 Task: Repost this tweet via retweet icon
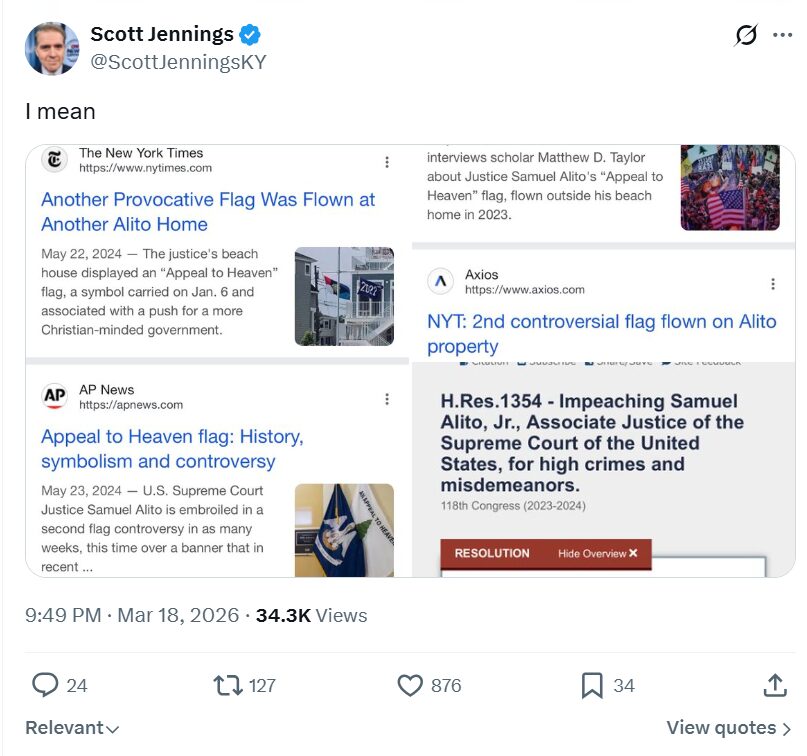(x=228, y=685)
